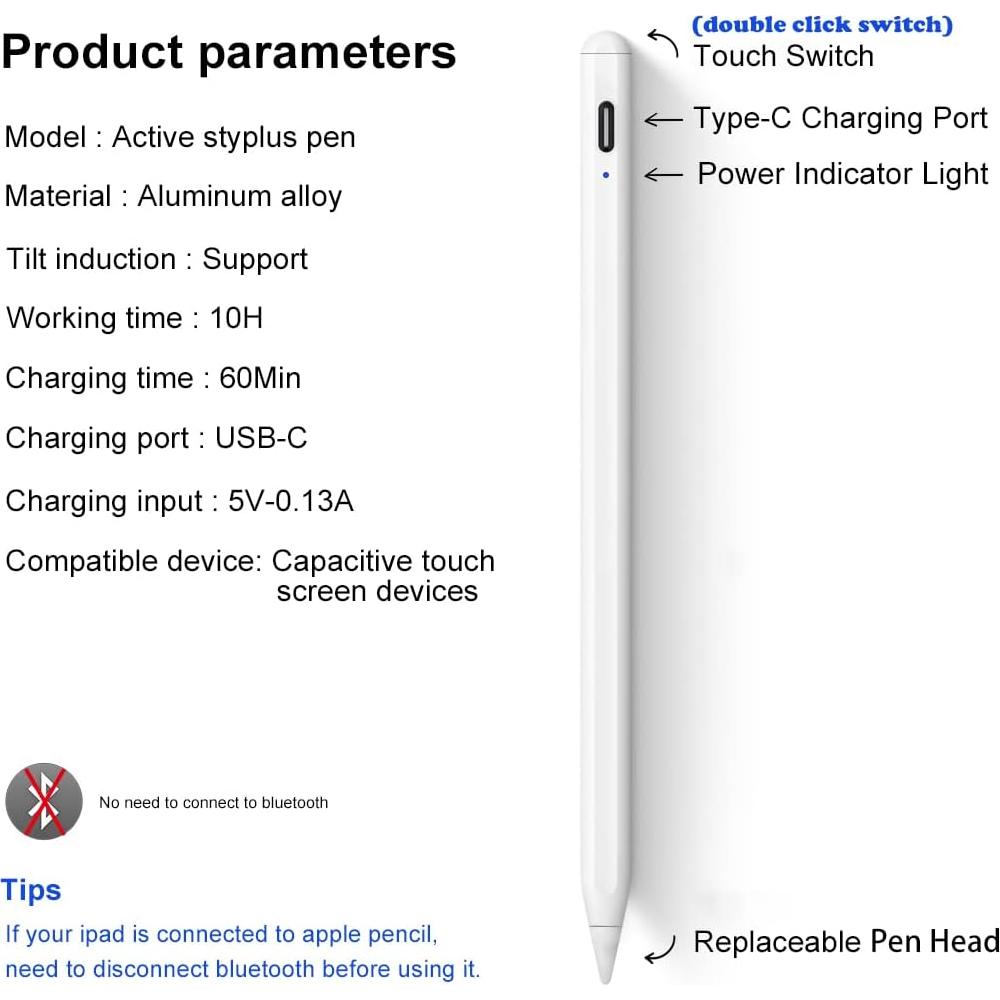
Task: Click the curved arrow beside Touch Switch
Action: coord(663,43)
